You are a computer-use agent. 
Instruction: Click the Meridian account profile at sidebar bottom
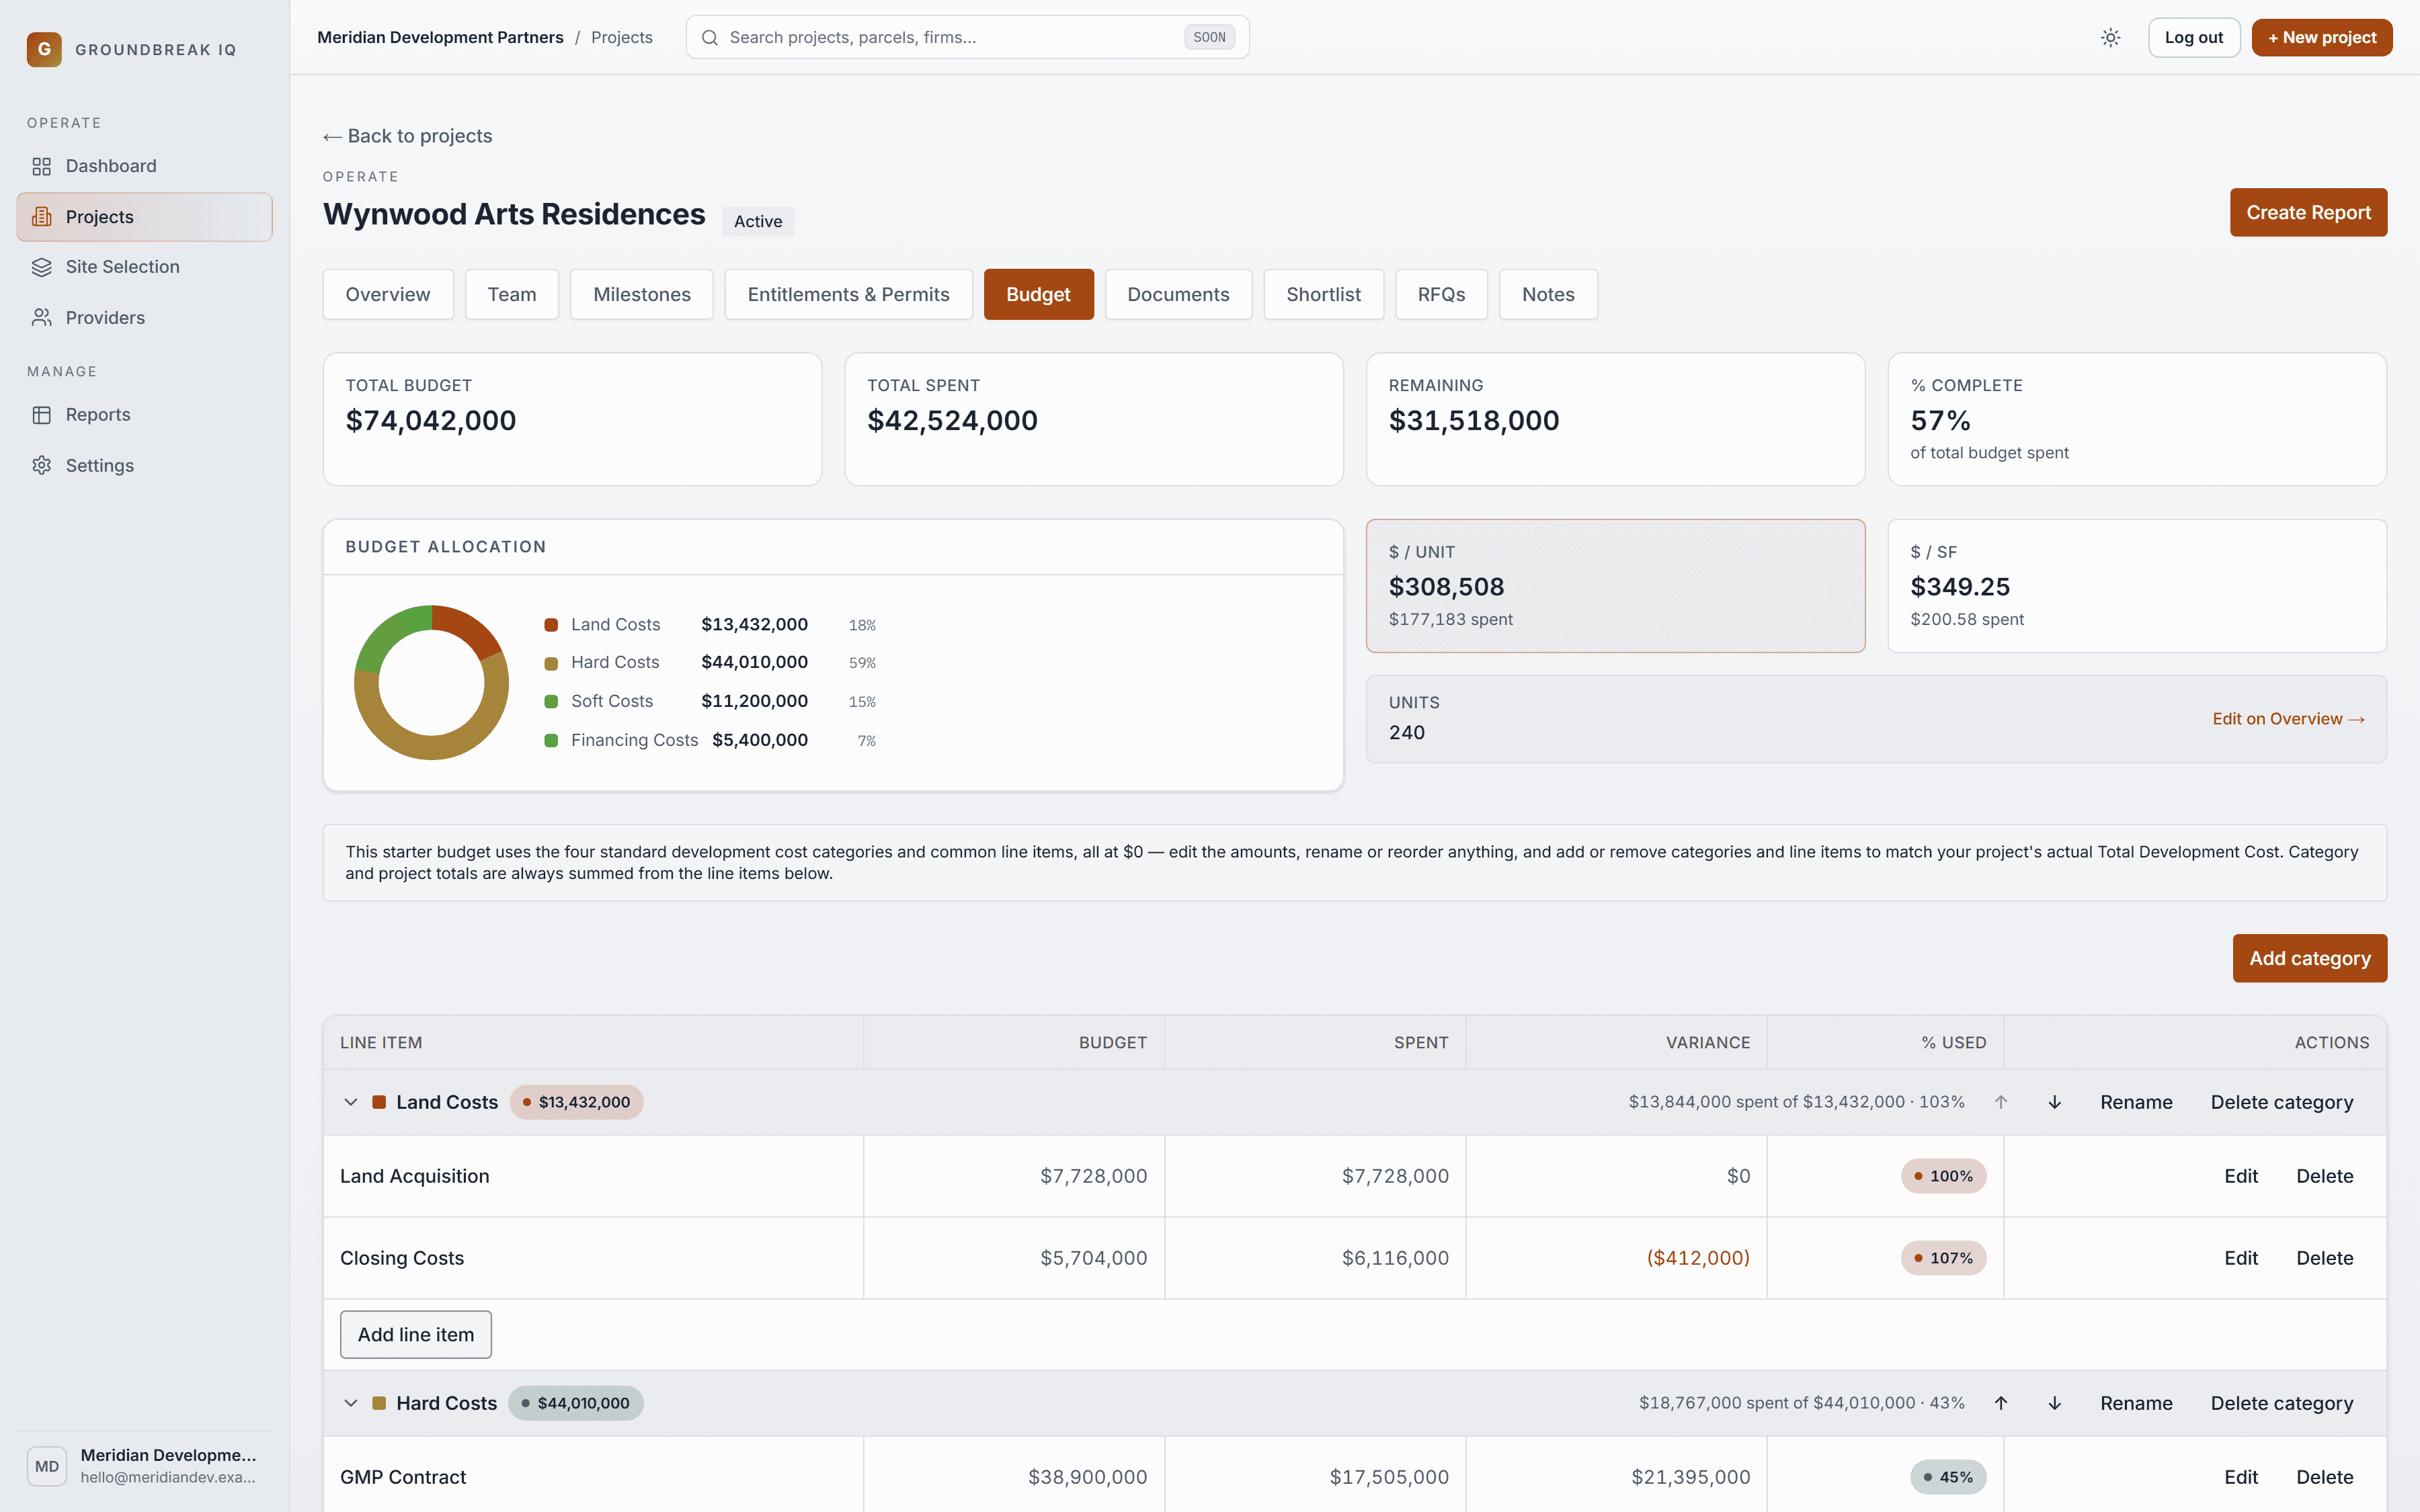coord(144,1467)
